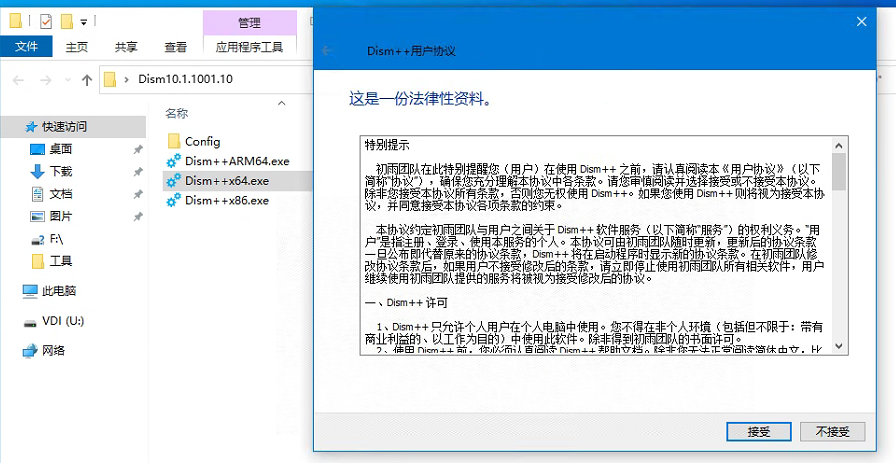896x463 pixels.
Task: Open the Config folder icon
Action: 174,141
